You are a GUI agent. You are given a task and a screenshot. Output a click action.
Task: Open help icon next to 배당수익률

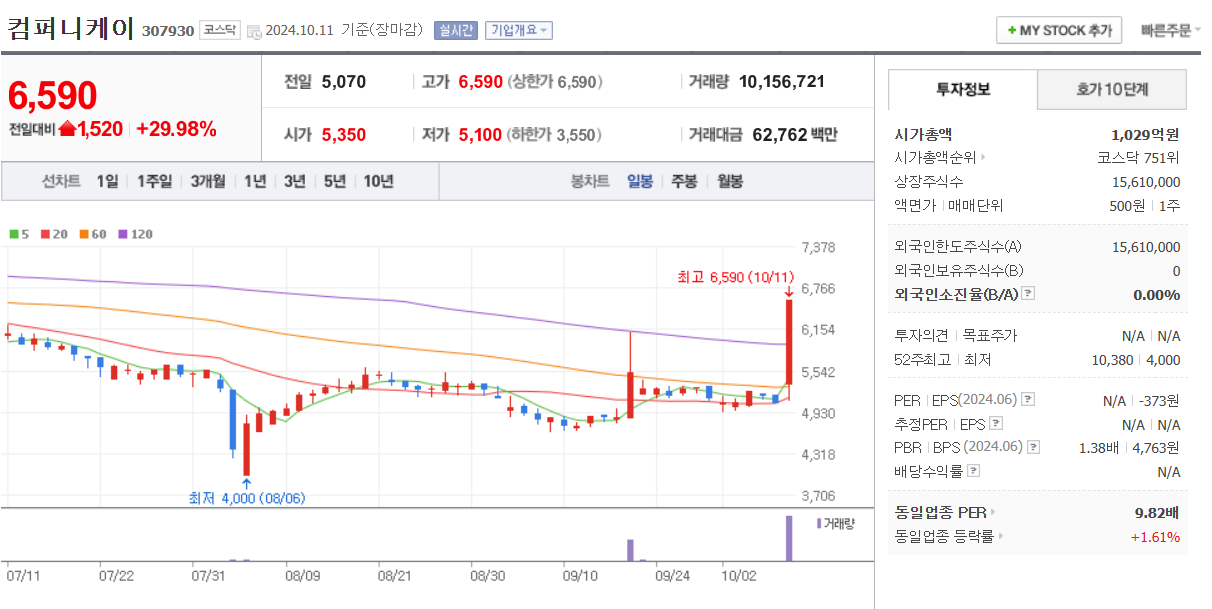[974, 471]
